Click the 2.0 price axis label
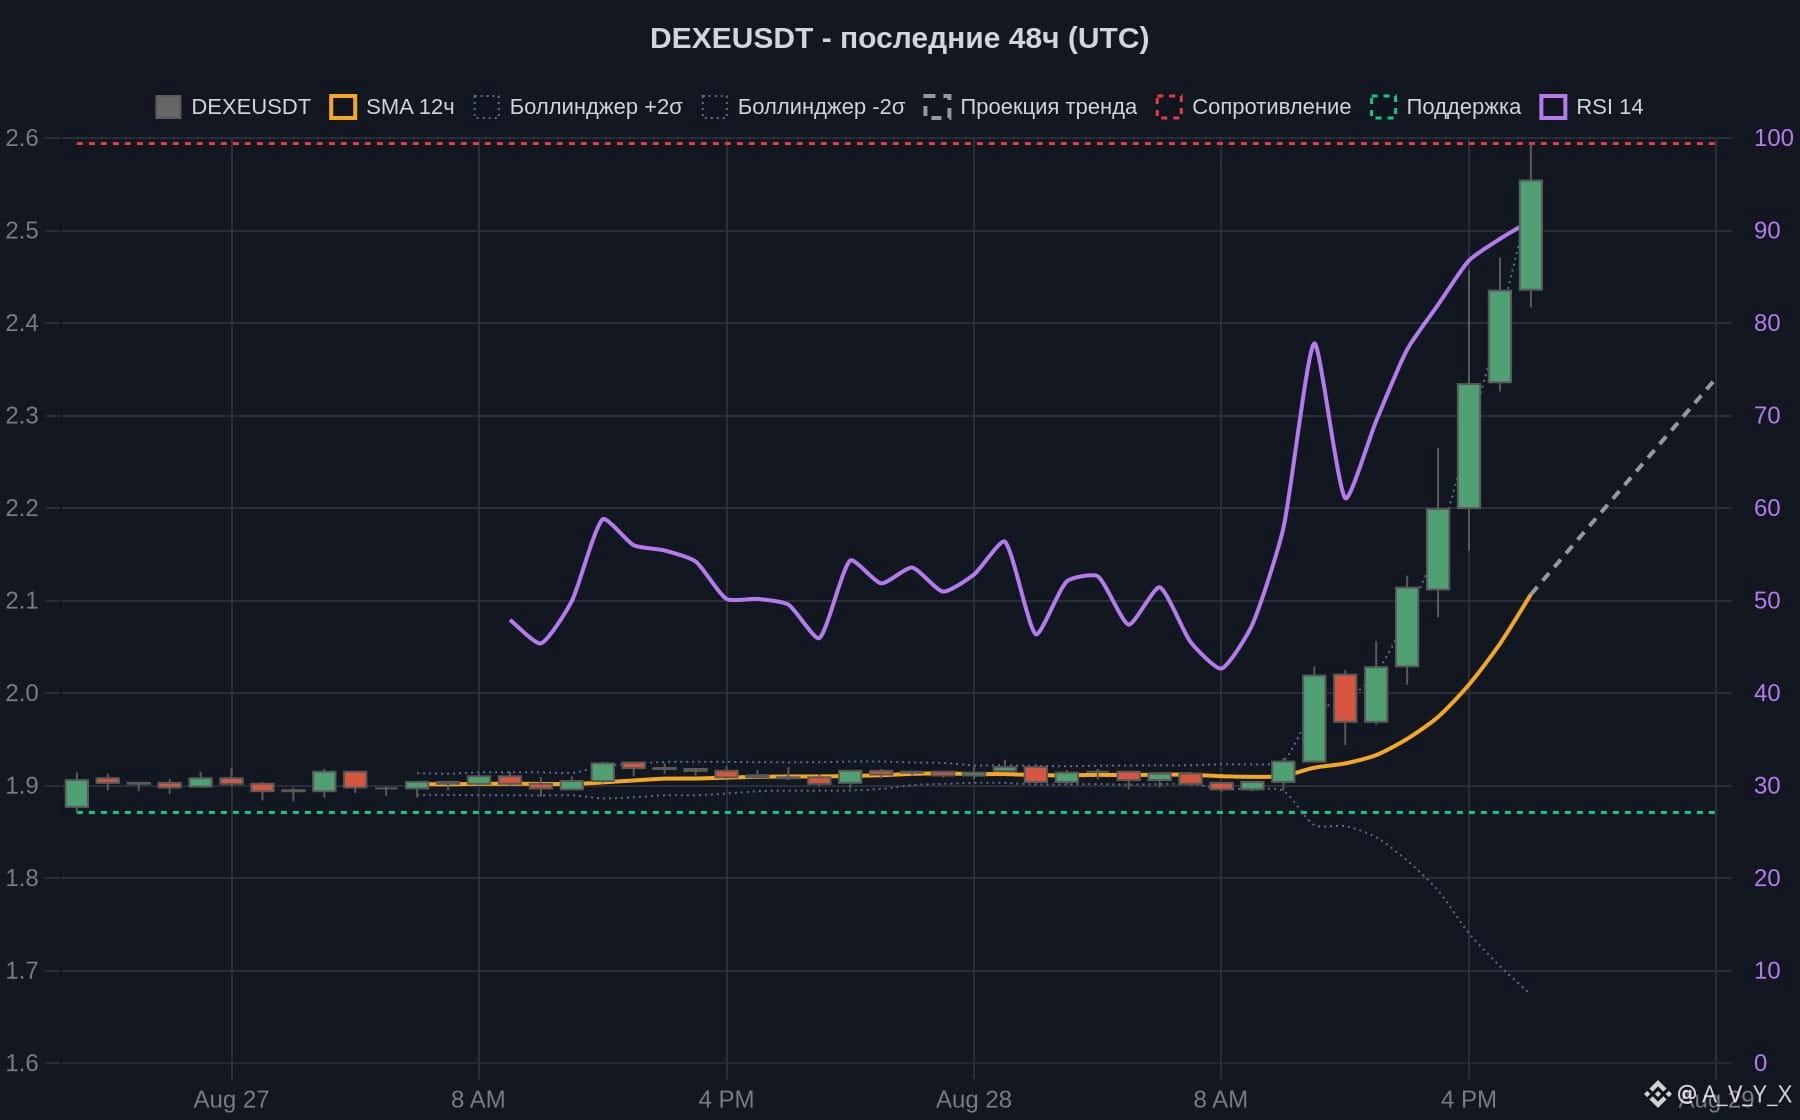This screenshot has height=1120, width=1800. [x=22, y=693]
